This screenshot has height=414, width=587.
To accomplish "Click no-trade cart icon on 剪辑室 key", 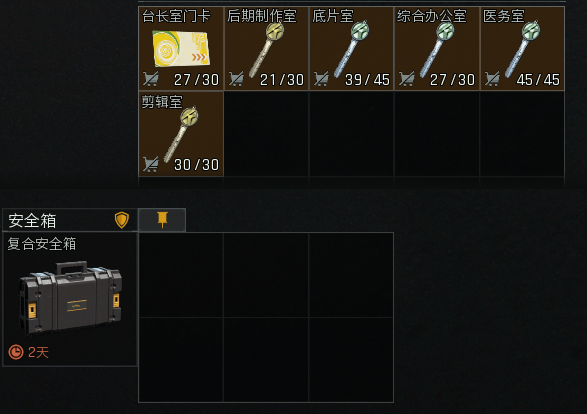I will tap(150, 164).
